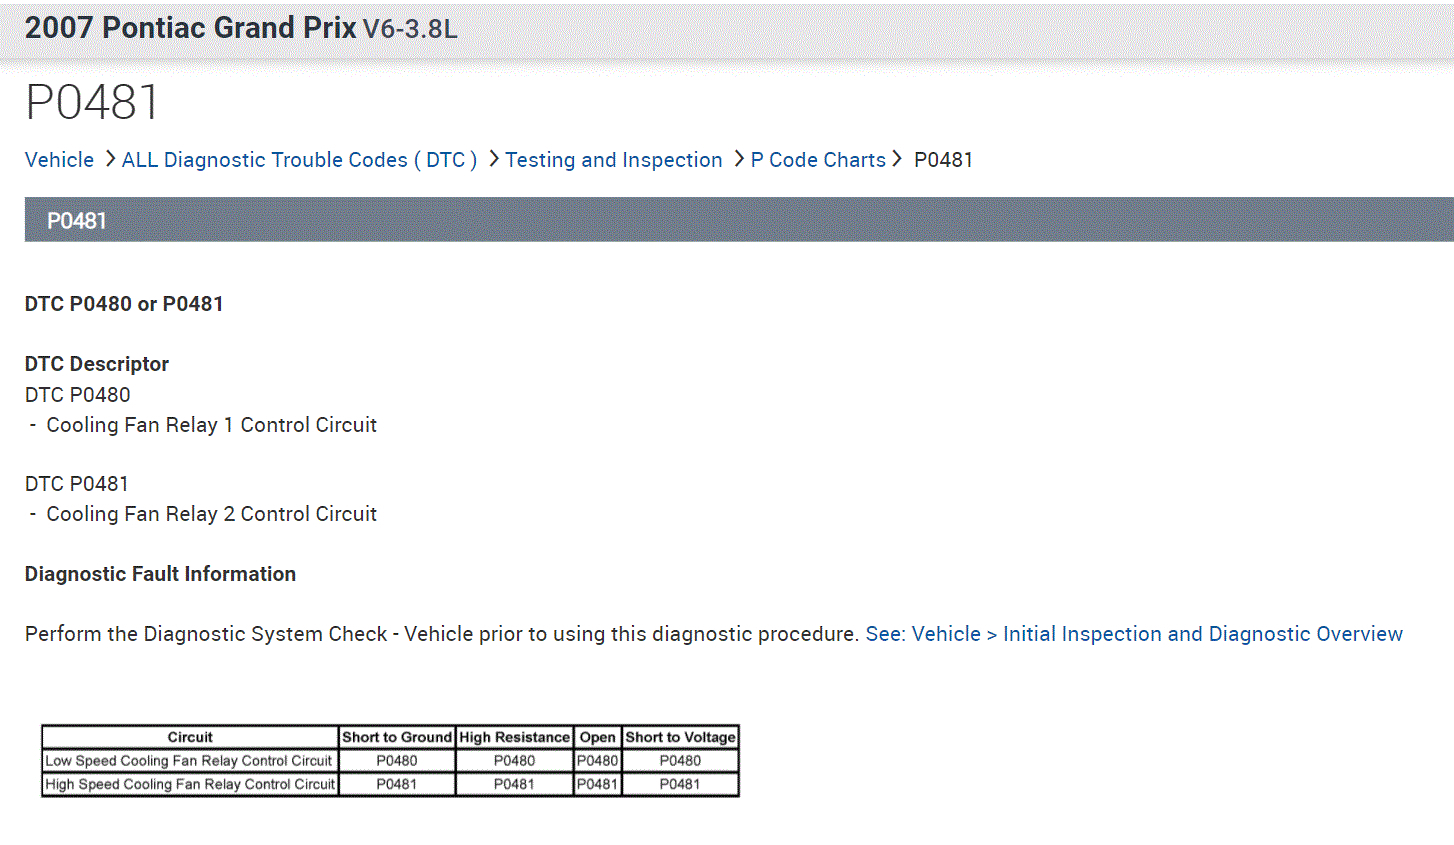Image resolution: width=1454 pixels, height=845 pixels.
Task: Click chevron before P Code Charts
Action: click(739, 159)
